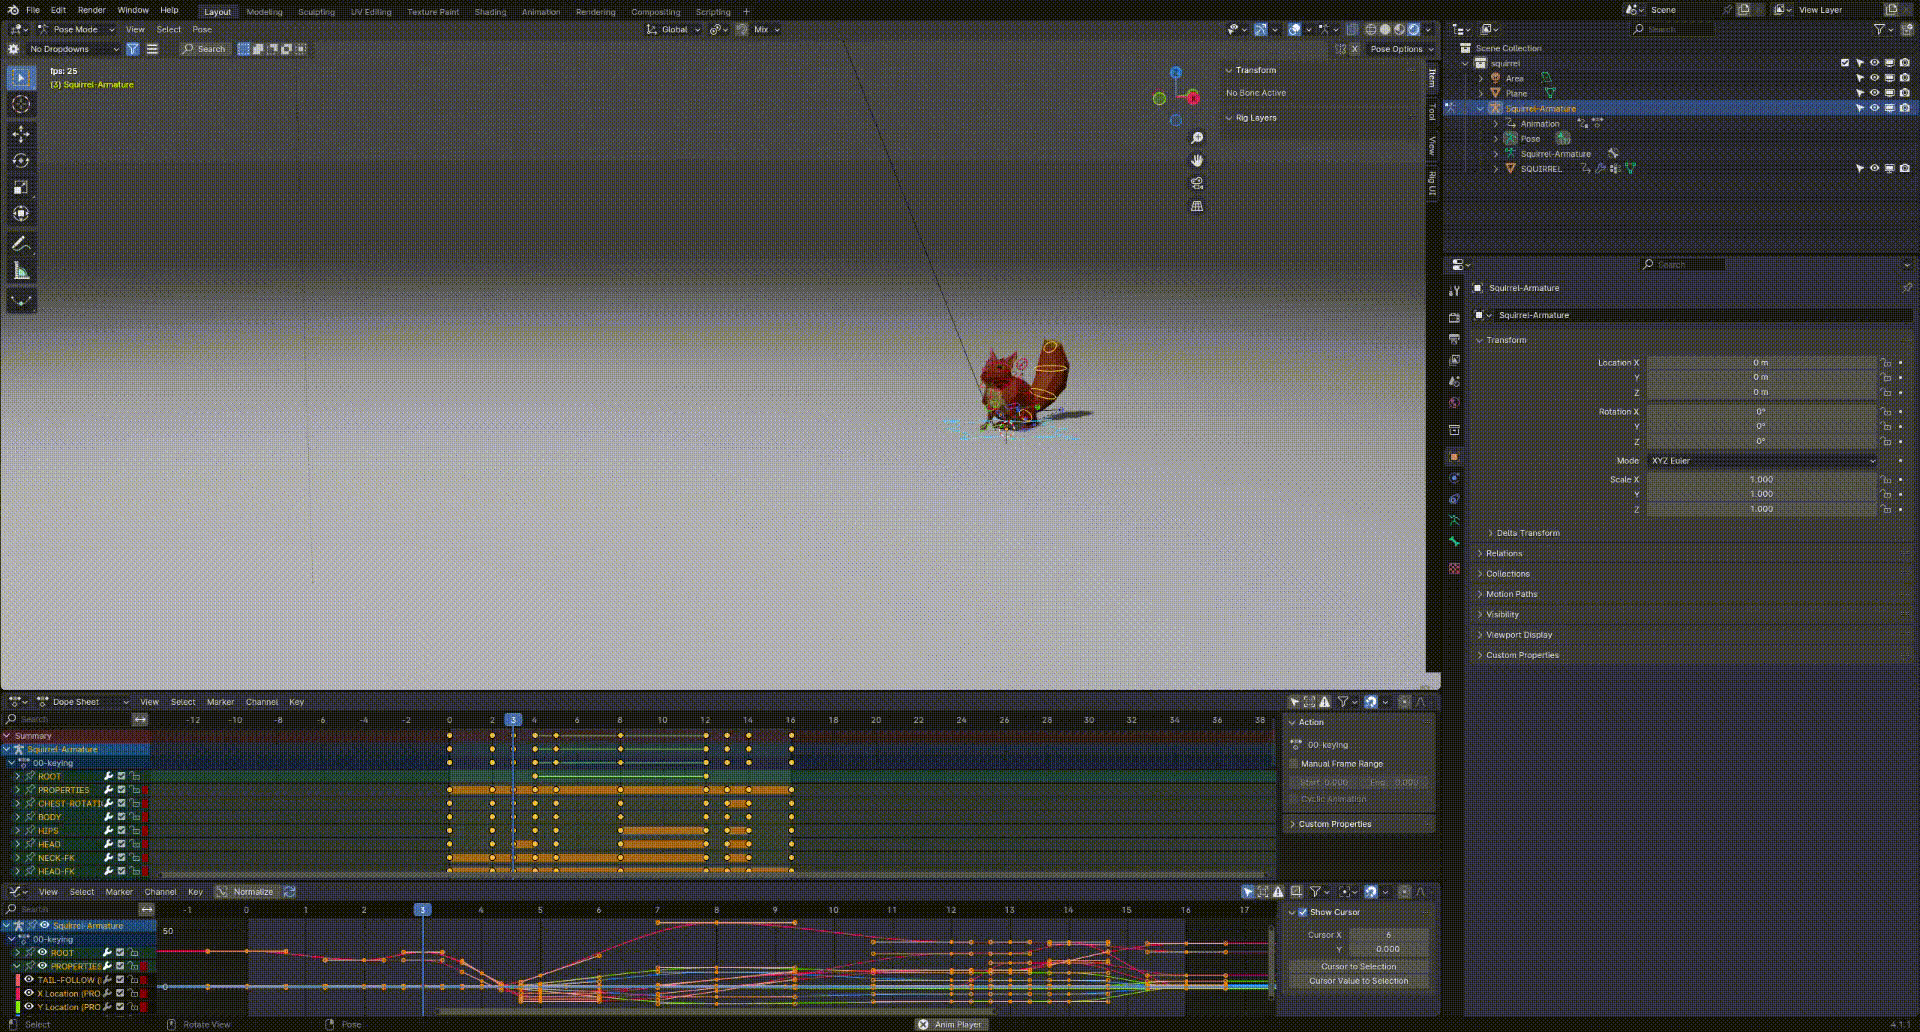Toggle Show Cursor checkbox
Image resolution: width=1920 pixels, height=1032 pixels.
coord(1302,912)
